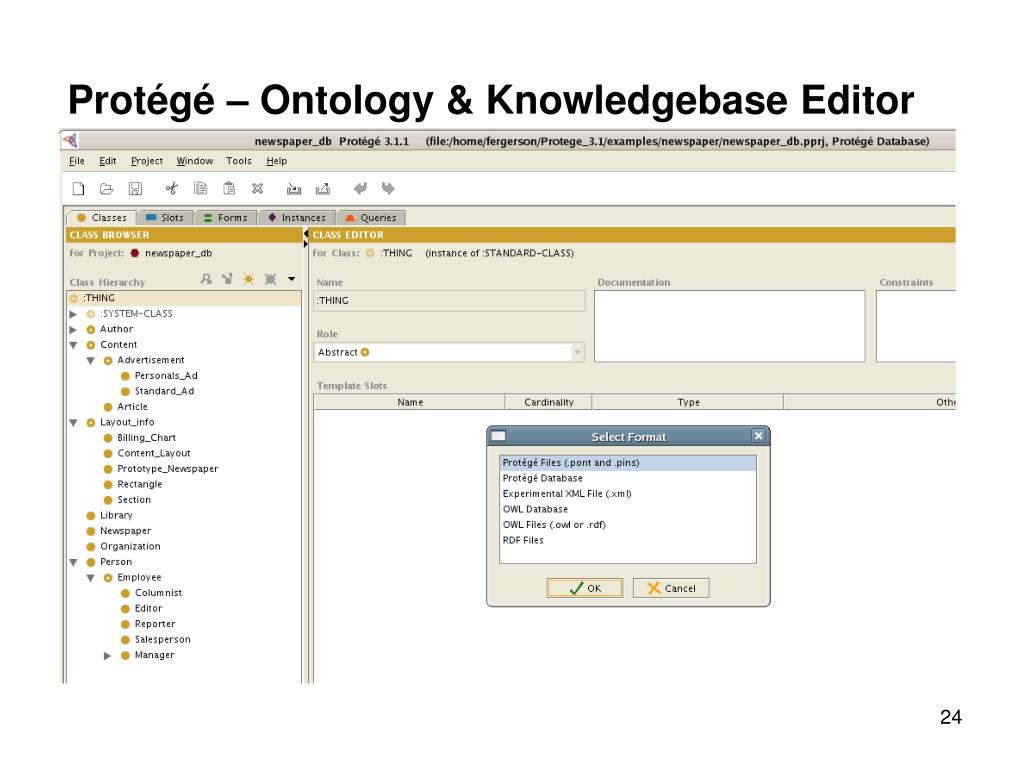Close the Select Format dialog
The image size is (1024, 768).
tap(758, 436)
